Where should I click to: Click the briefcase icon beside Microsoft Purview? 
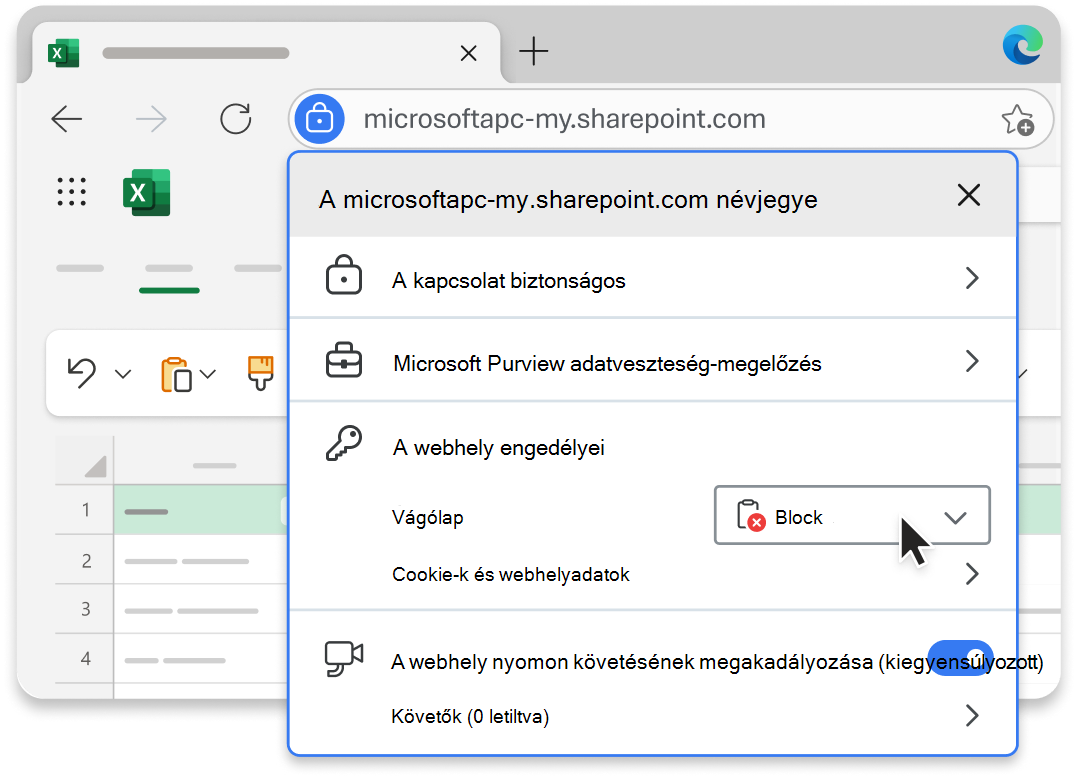[343, 360]
